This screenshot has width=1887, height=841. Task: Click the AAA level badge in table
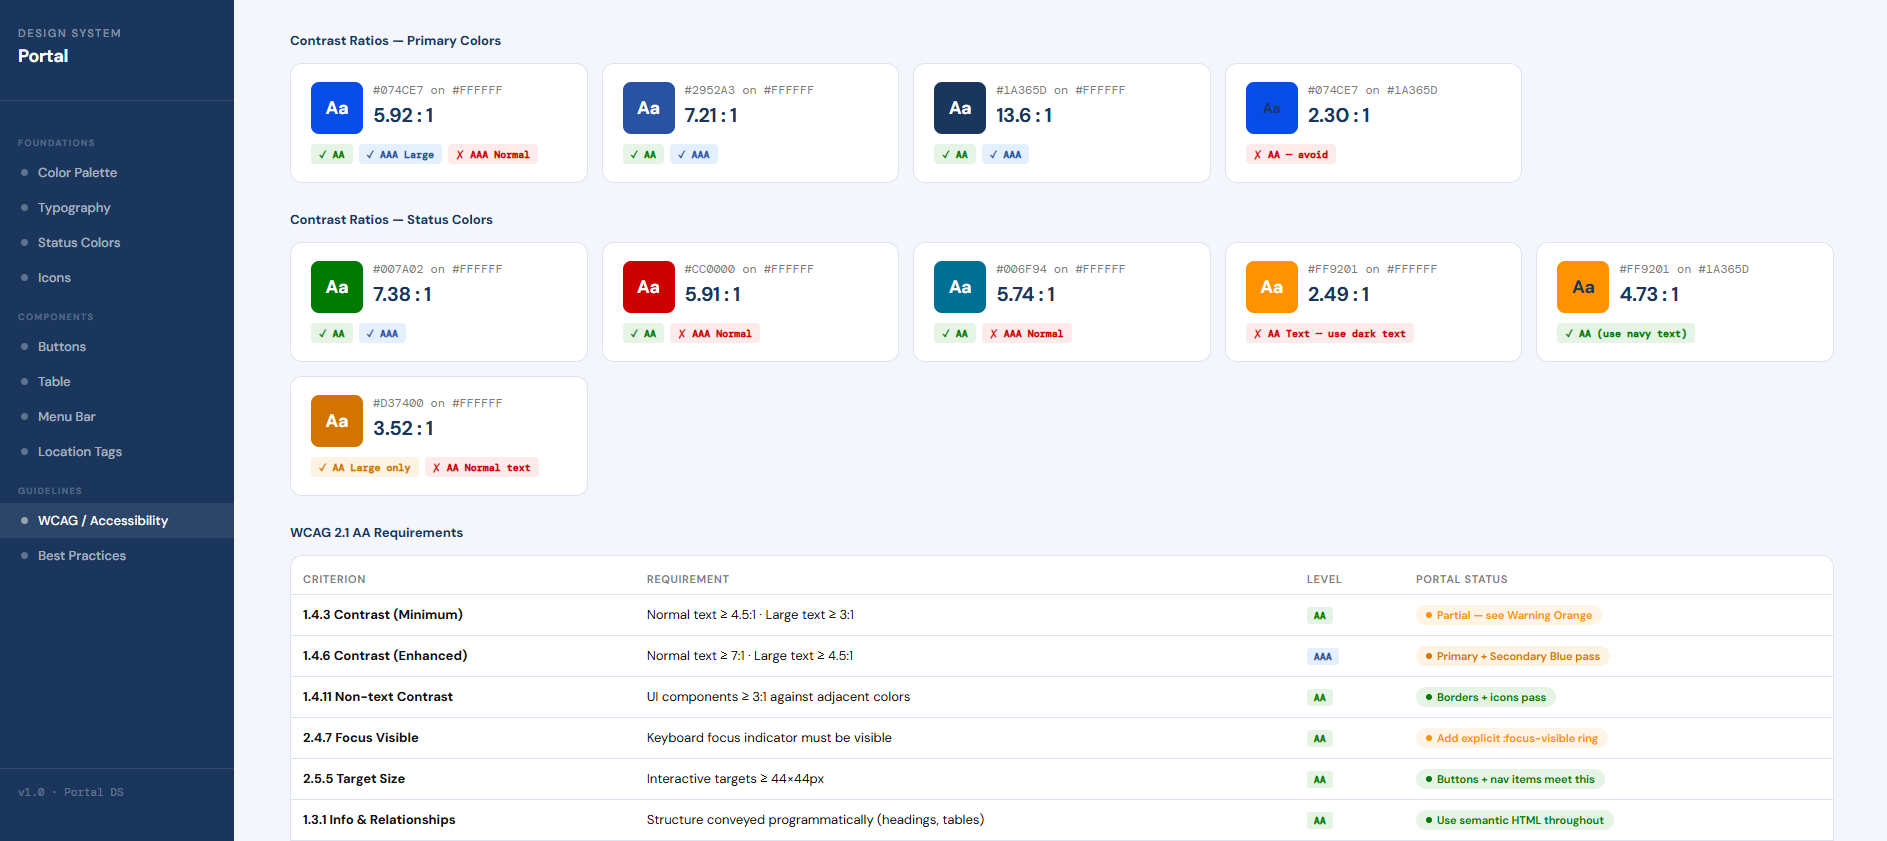1322,657
